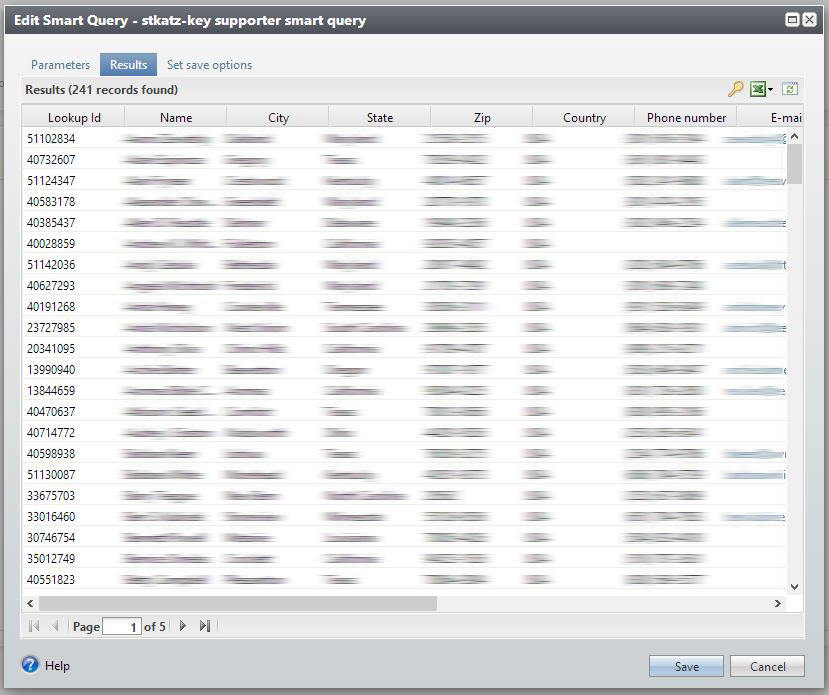
Task: Select the Results tab
Action: (128, 65)
